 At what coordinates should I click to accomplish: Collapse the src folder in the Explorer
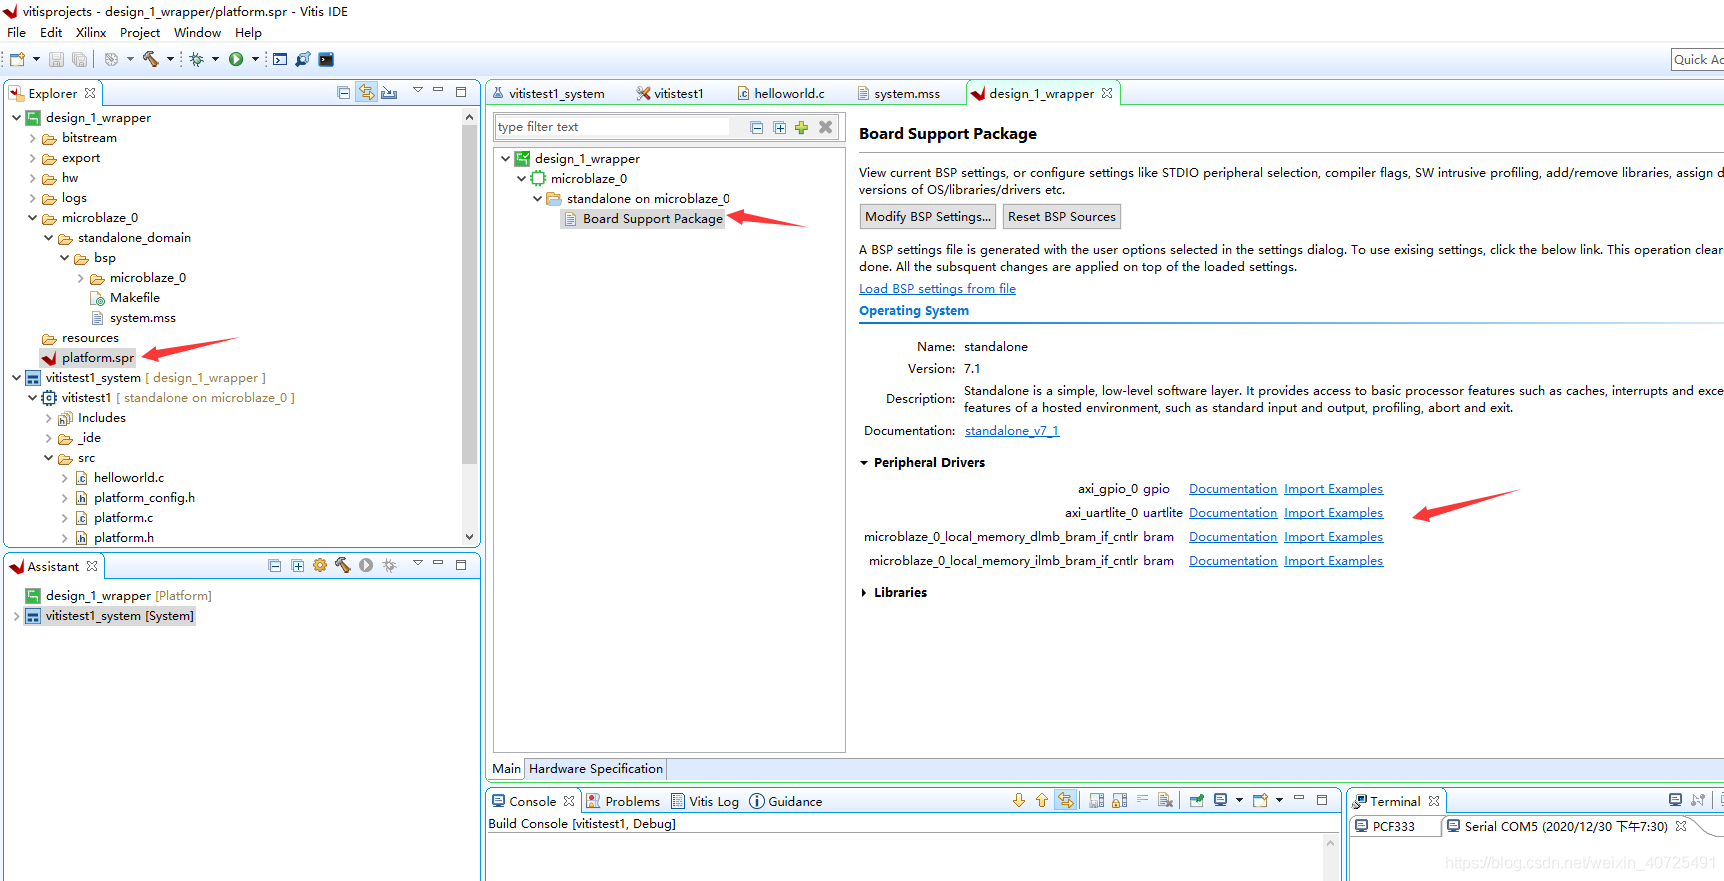(x=49, y=458)
